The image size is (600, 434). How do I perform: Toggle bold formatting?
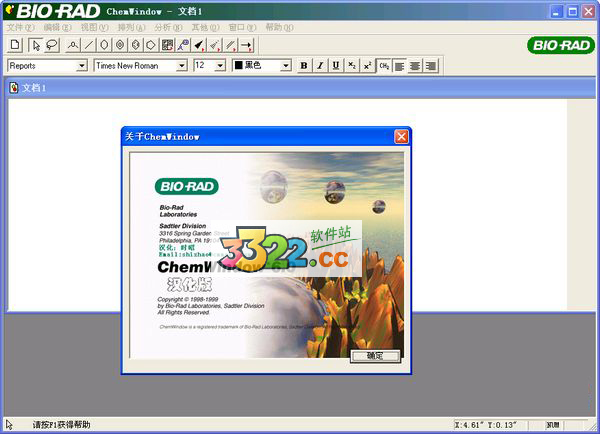(304, 66)
